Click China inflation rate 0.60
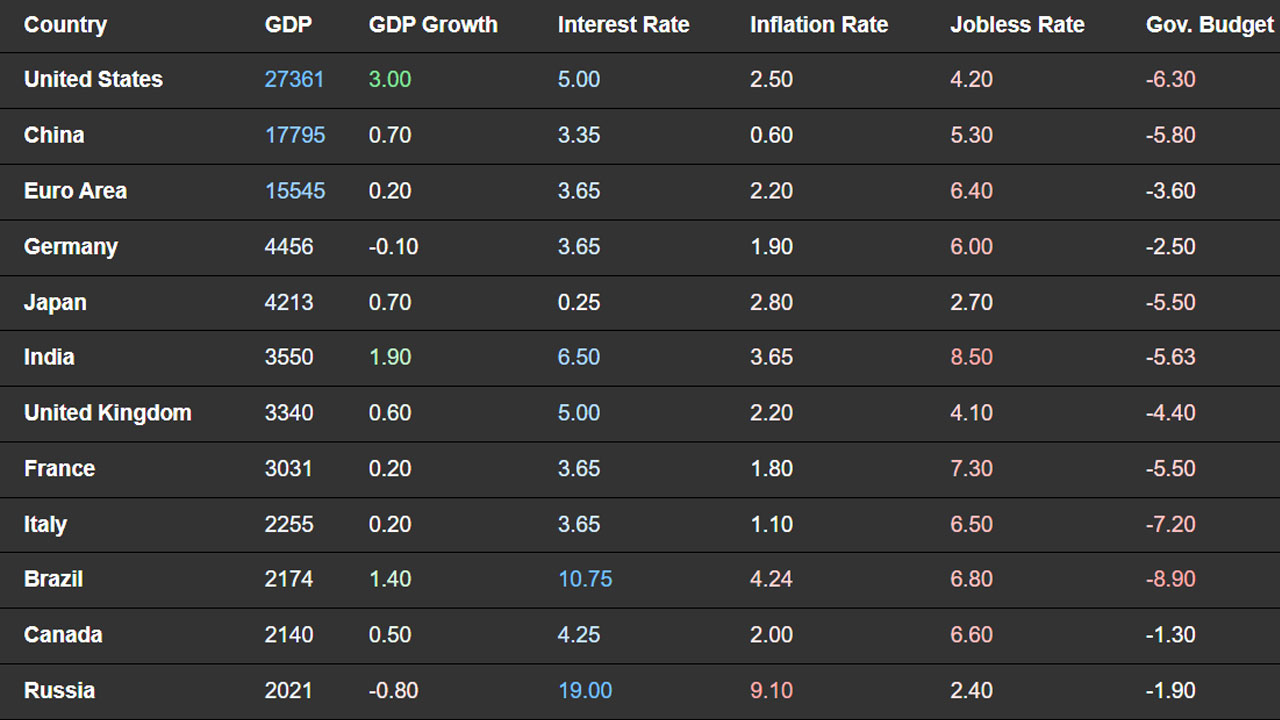 click(772, 135)
